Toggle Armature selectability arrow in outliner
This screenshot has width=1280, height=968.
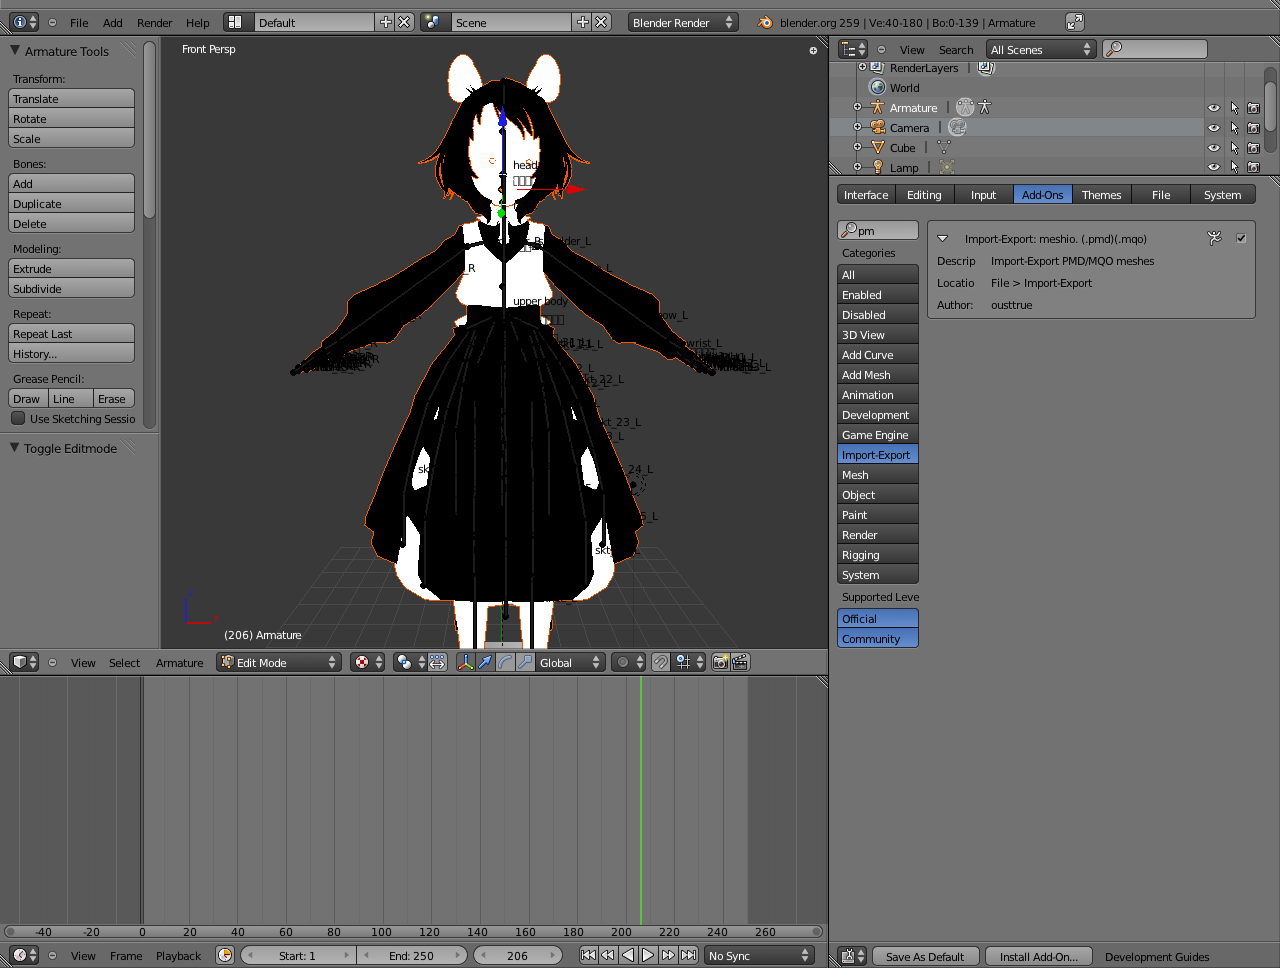1234,108
